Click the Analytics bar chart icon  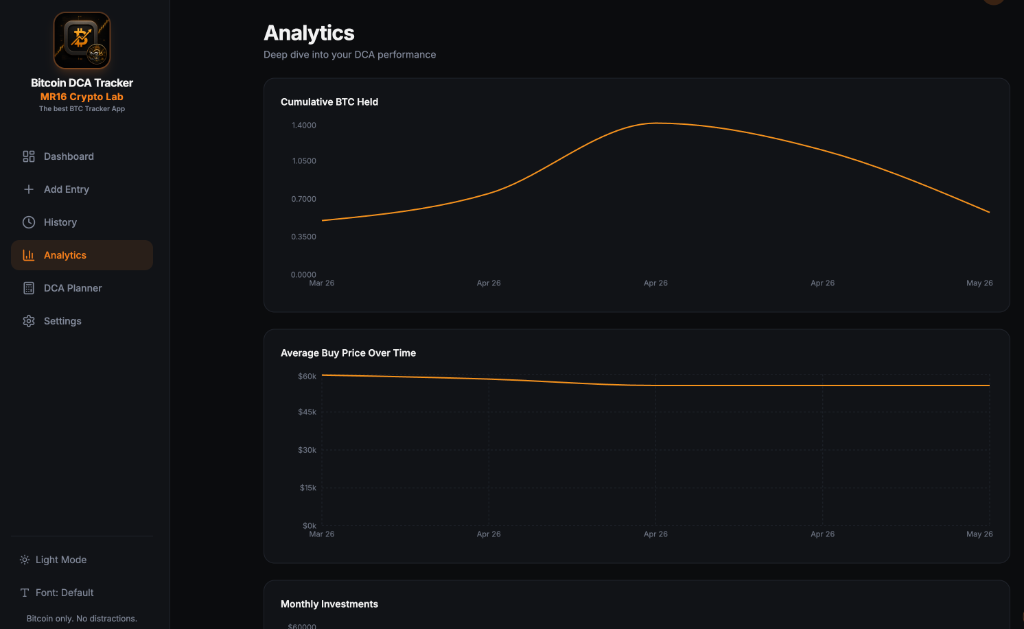[29, 255]
